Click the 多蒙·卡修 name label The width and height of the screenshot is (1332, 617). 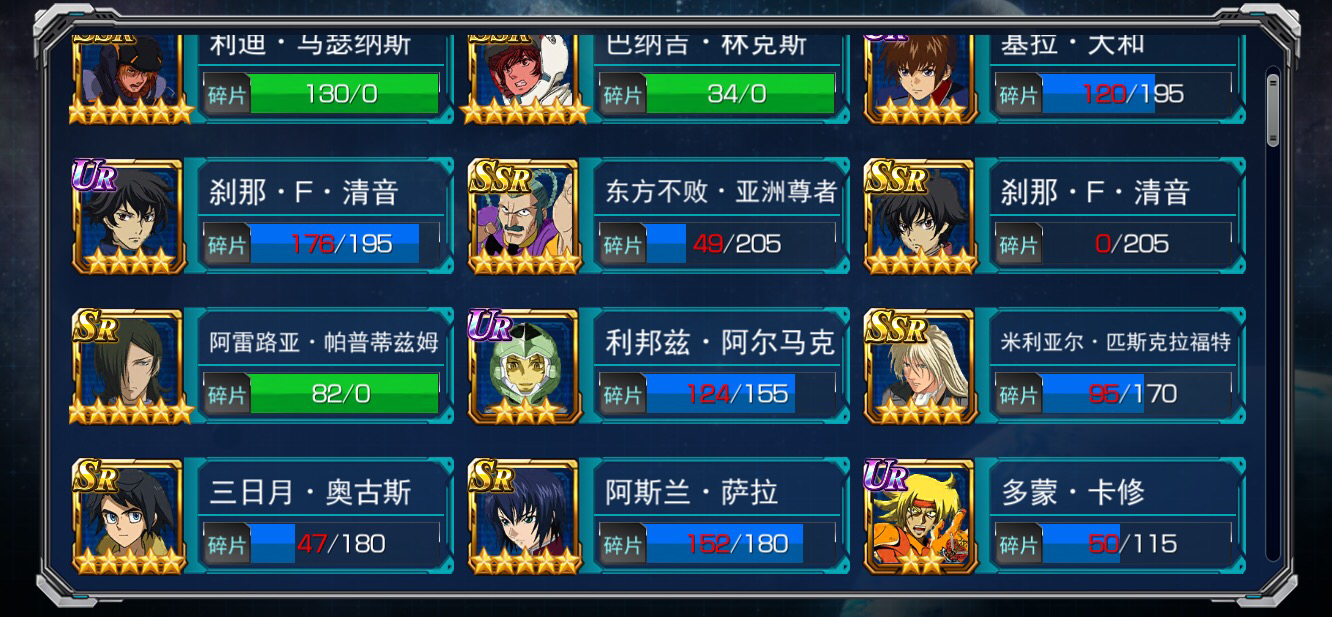point(1073,492)
